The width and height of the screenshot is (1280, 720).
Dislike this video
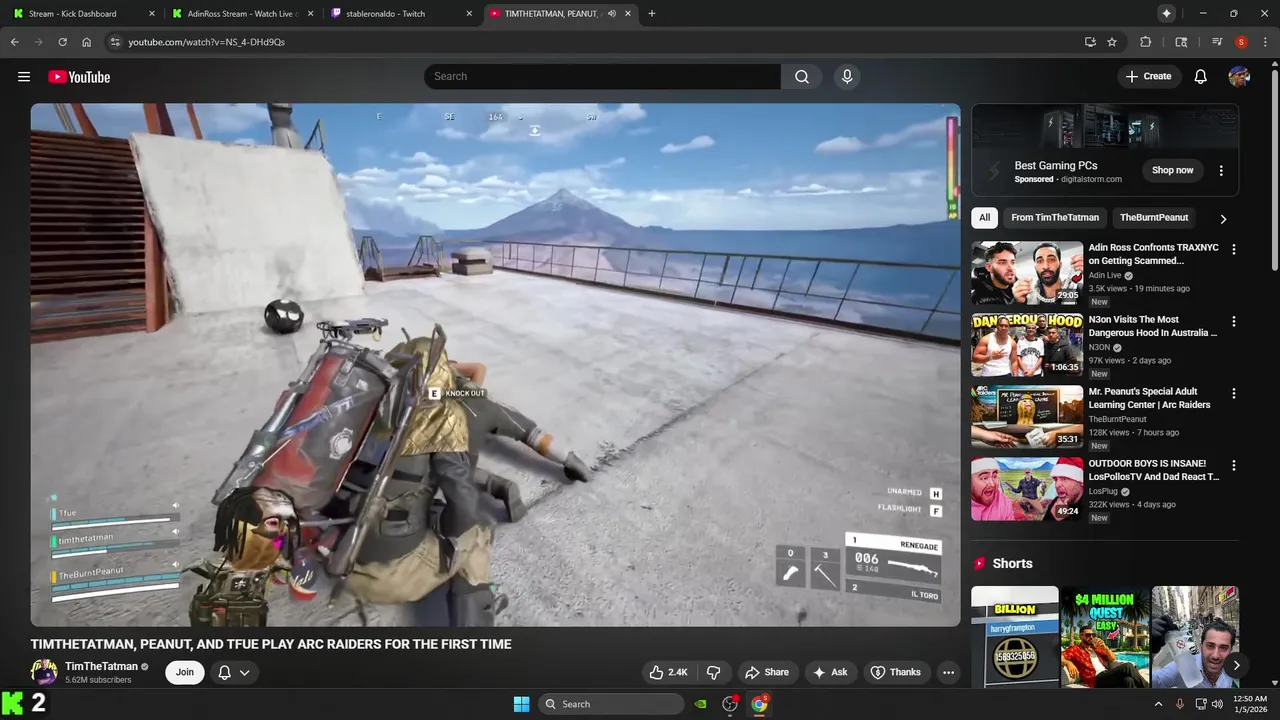pos(714,672)
